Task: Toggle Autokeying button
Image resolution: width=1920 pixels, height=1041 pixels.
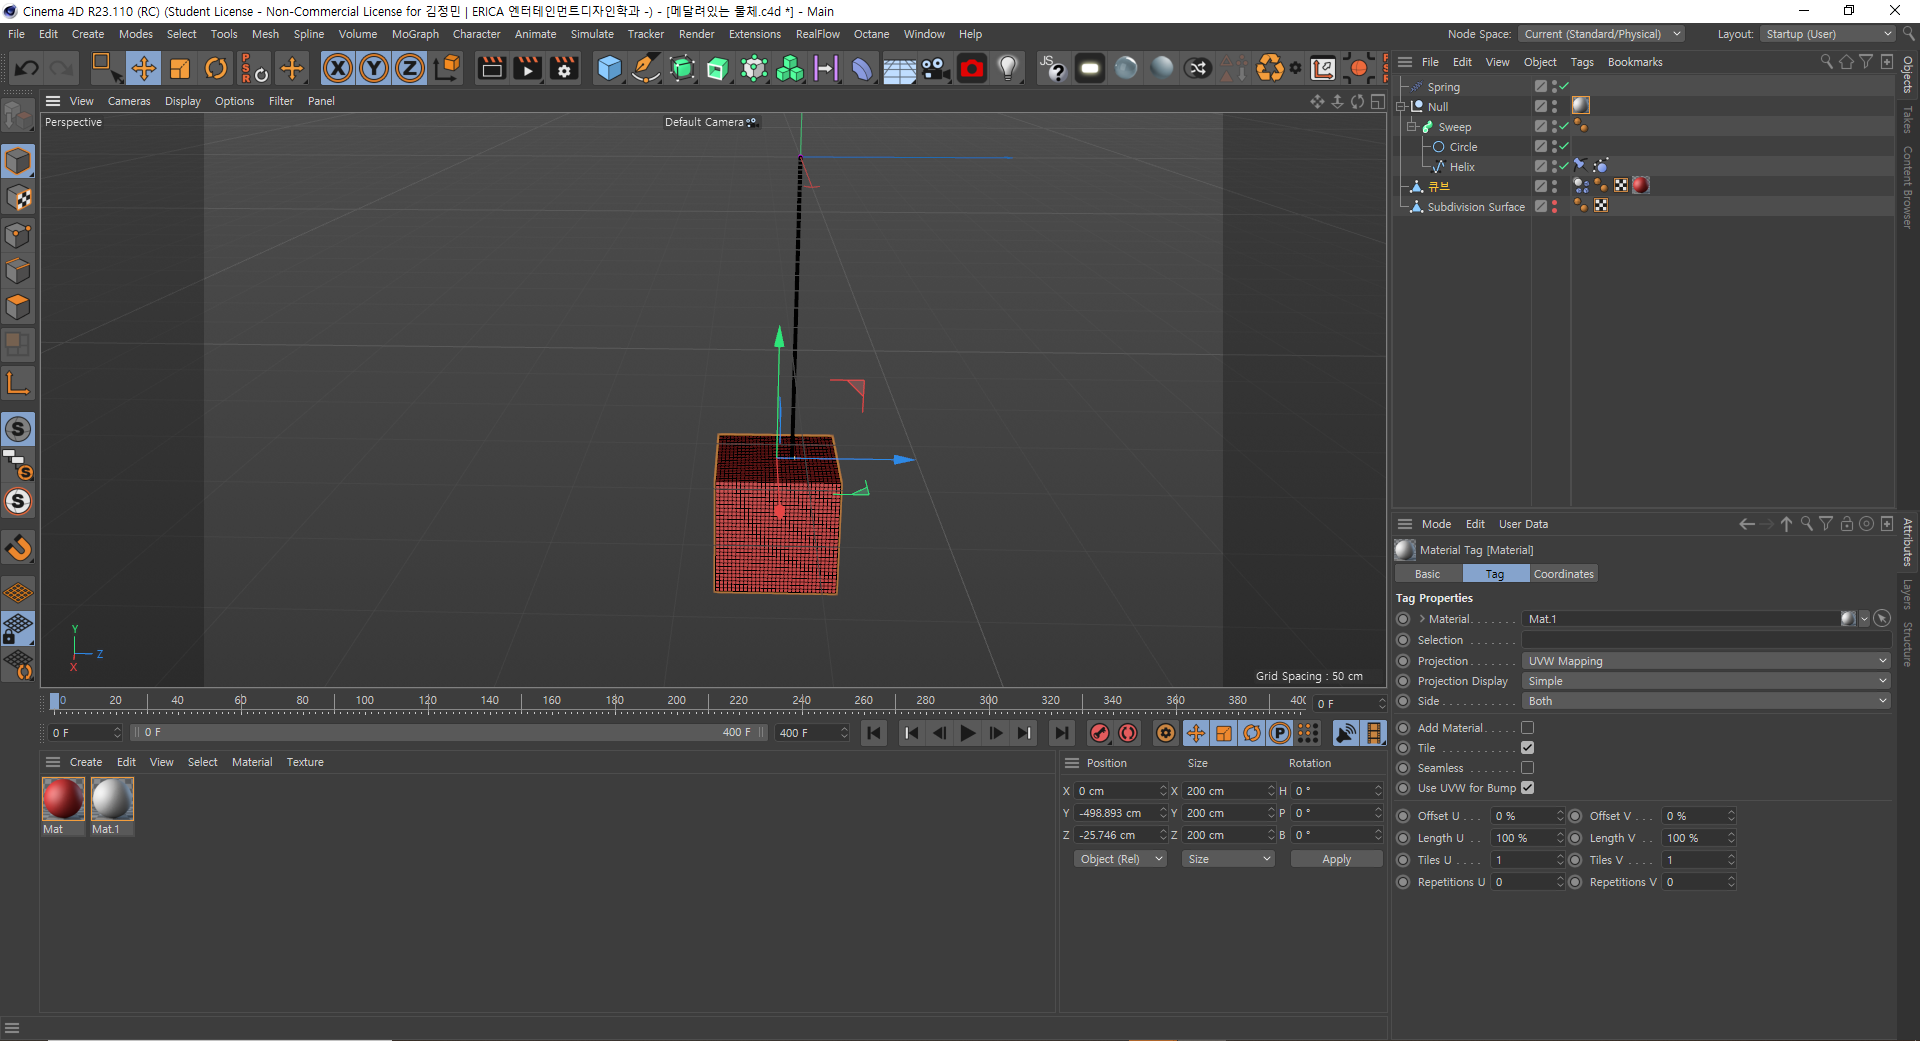Action: pos(1128,733)
